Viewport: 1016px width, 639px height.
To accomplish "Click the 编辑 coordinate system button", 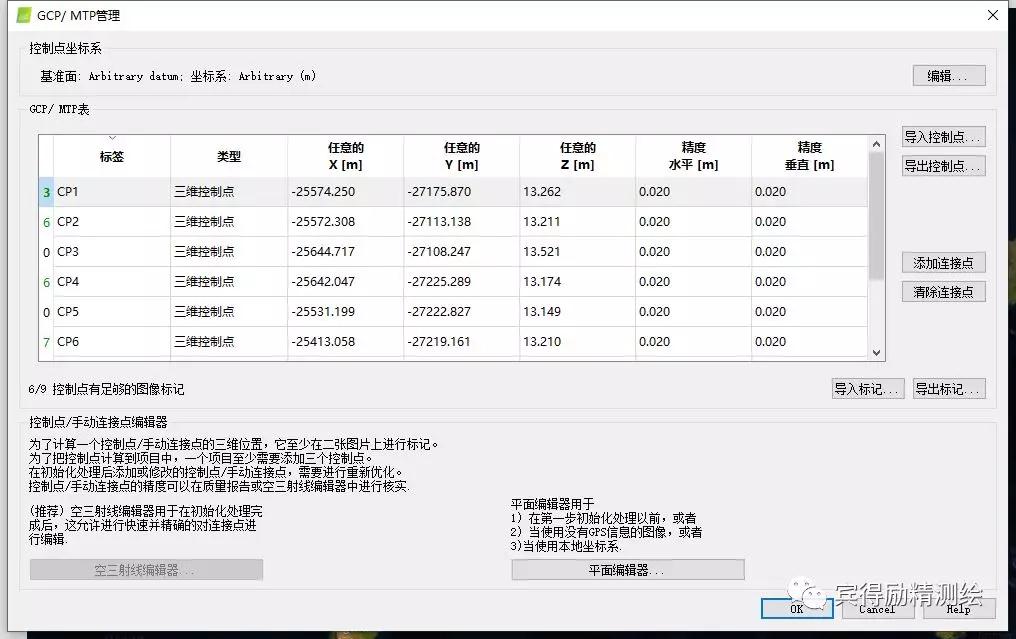I will click(x=948, y=76).
